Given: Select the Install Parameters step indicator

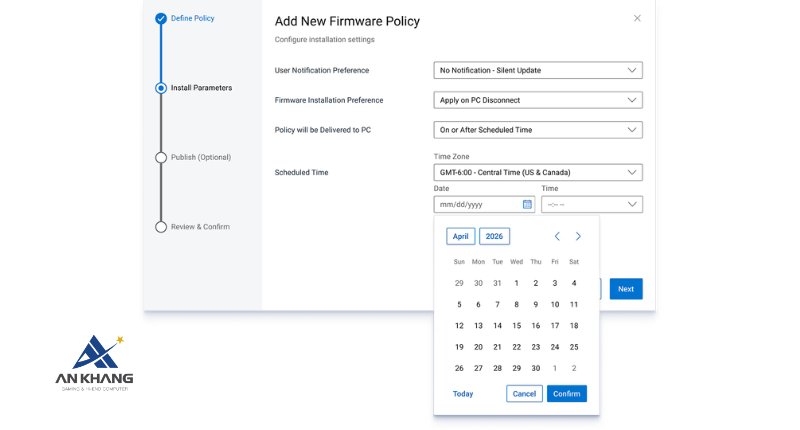Looking at the screenshot, I should [161, 88].
